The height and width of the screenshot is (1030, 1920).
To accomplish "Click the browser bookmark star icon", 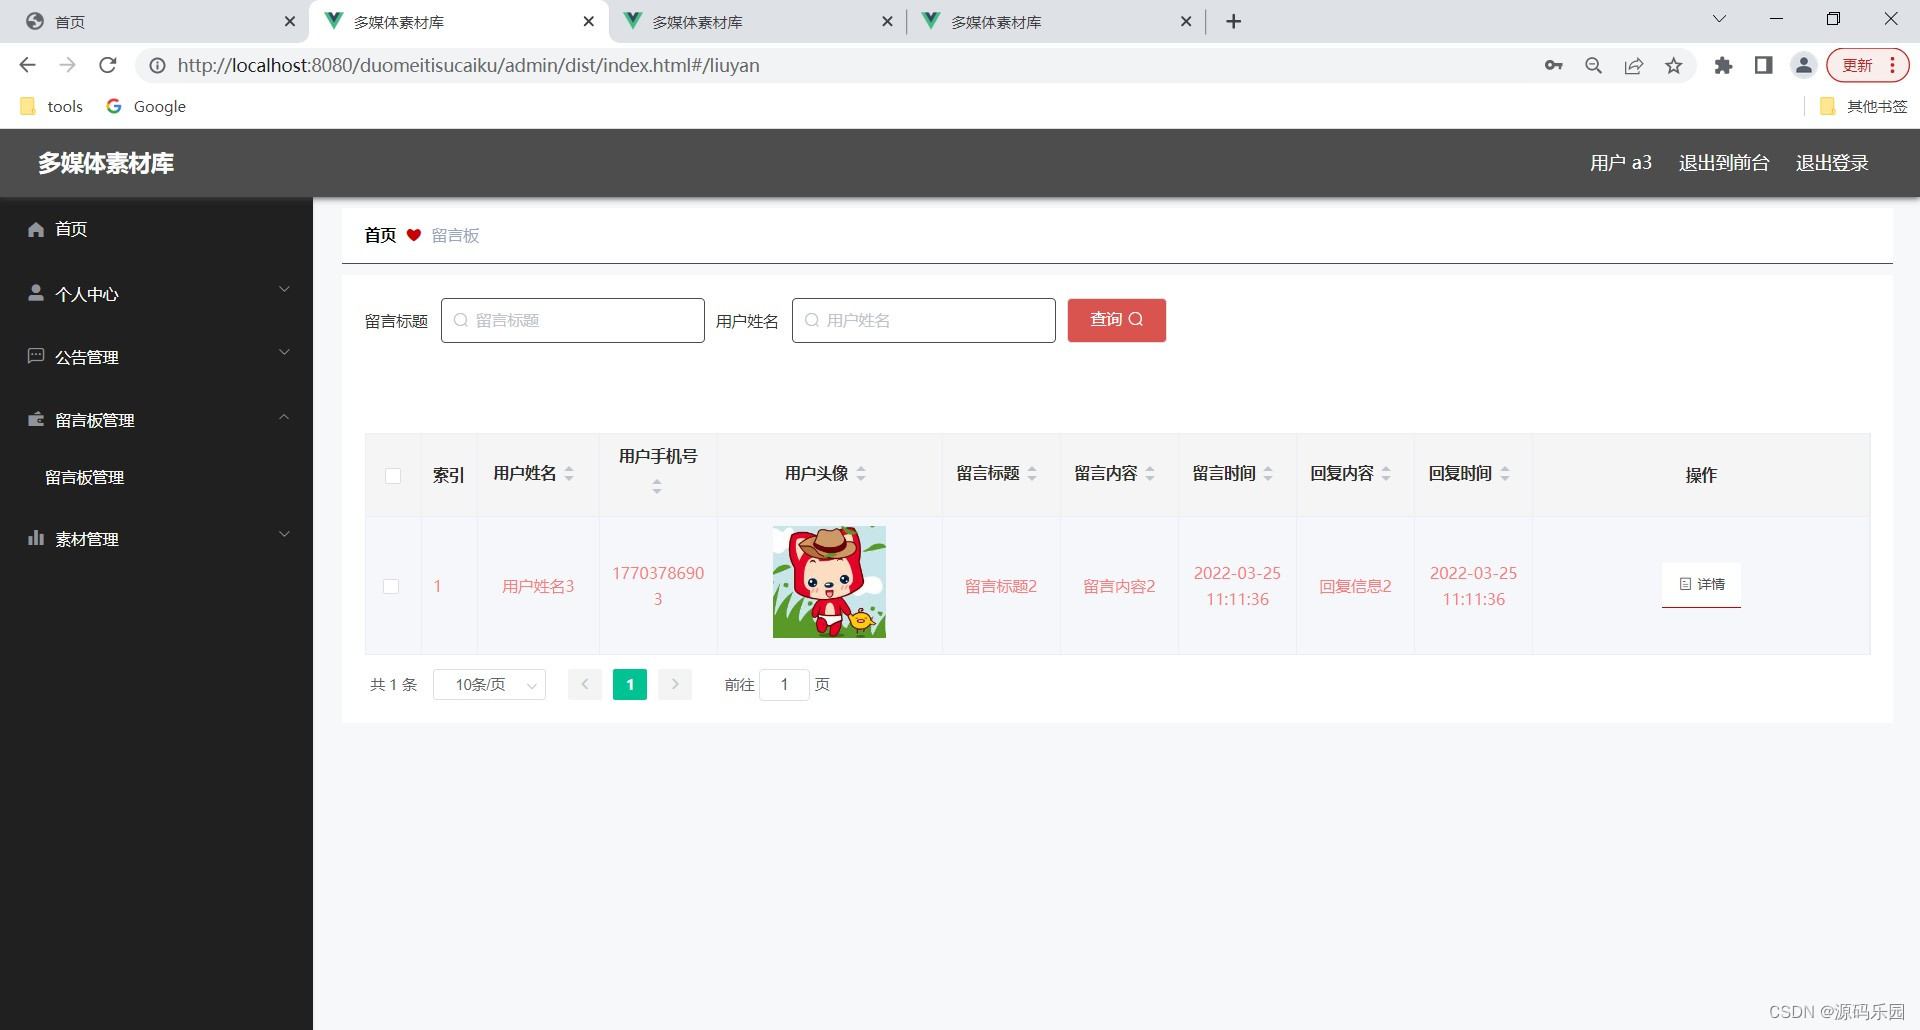I will (x=1674, y=65).
